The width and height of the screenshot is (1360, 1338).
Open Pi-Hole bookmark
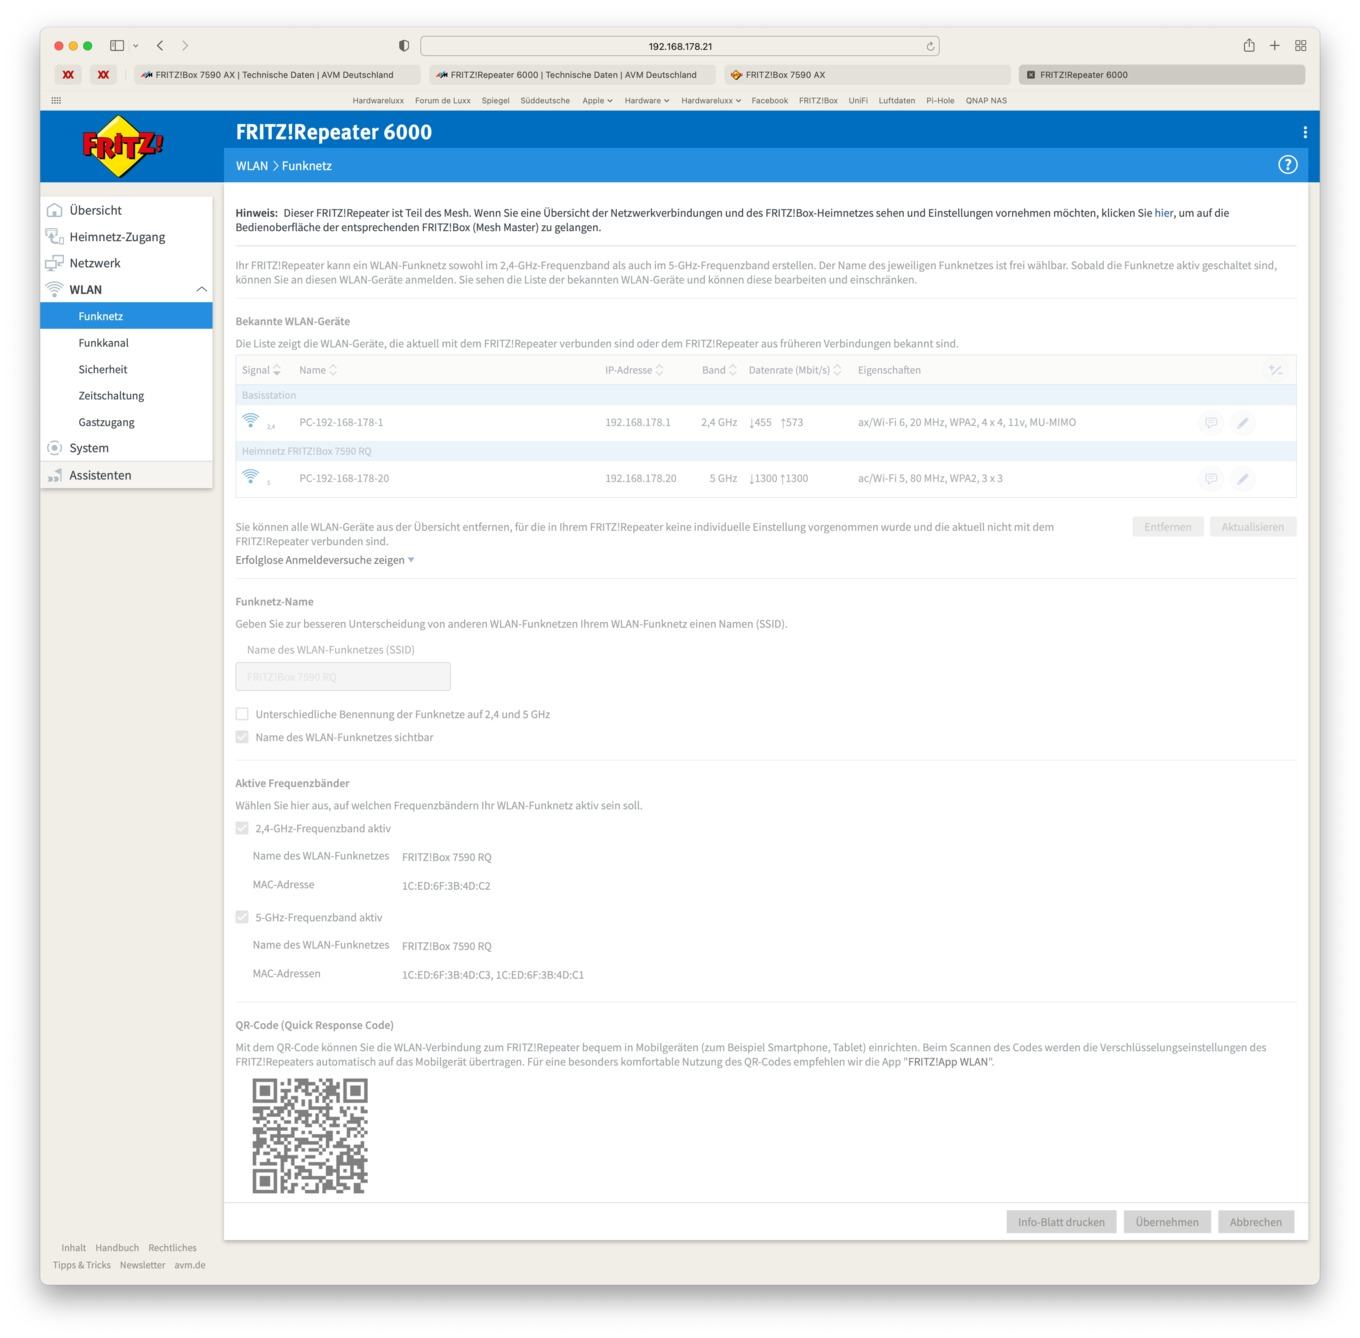pyautogui.click(x=940, y=100)
